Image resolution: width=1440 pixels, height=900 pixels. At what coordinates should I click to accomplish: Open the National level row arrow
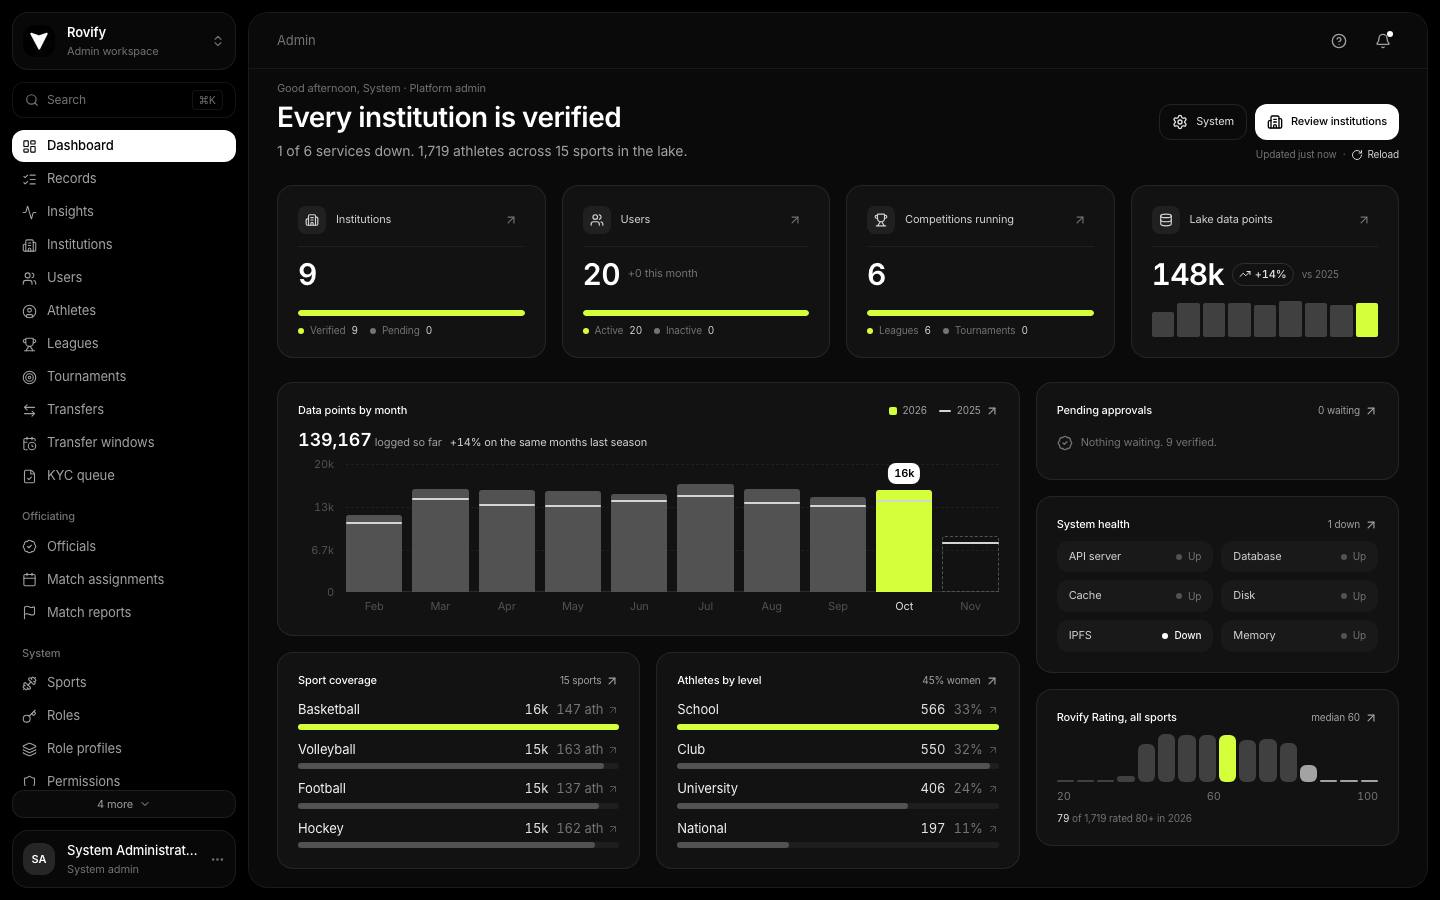click(x=993, y=829)
